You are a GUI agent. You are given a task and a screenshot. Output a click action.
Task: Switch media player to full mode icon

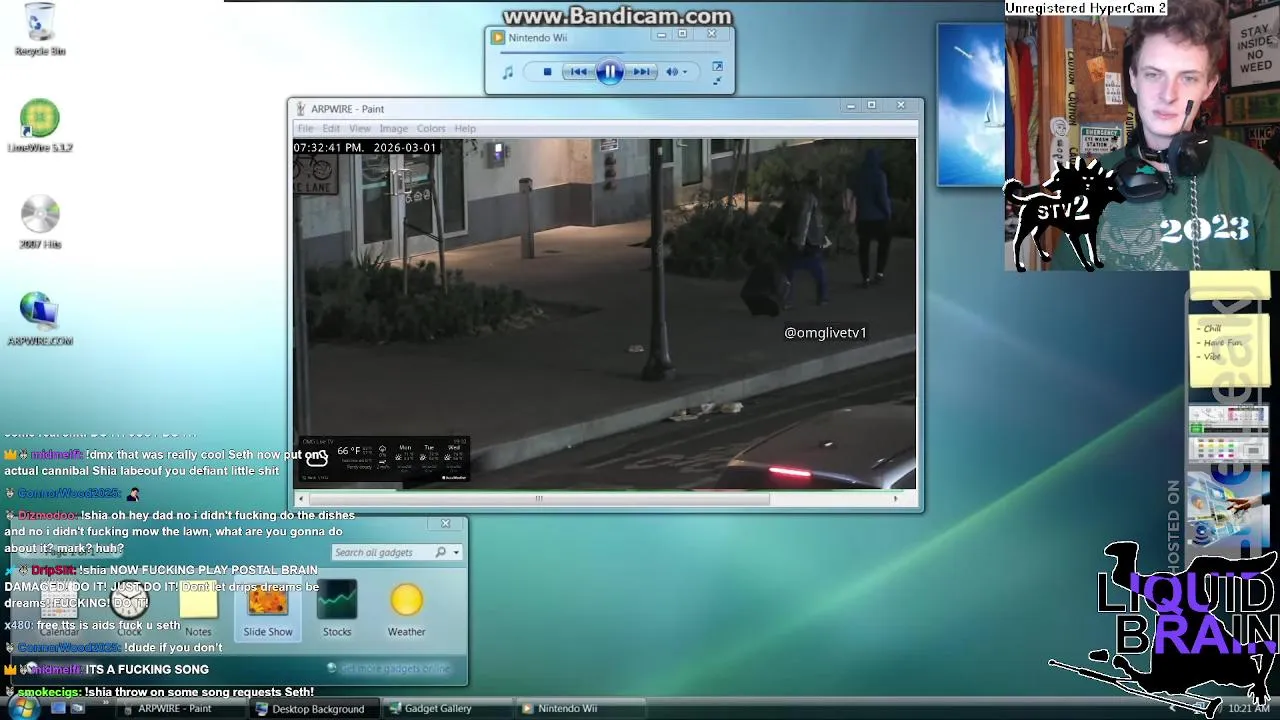click(717, 66)
